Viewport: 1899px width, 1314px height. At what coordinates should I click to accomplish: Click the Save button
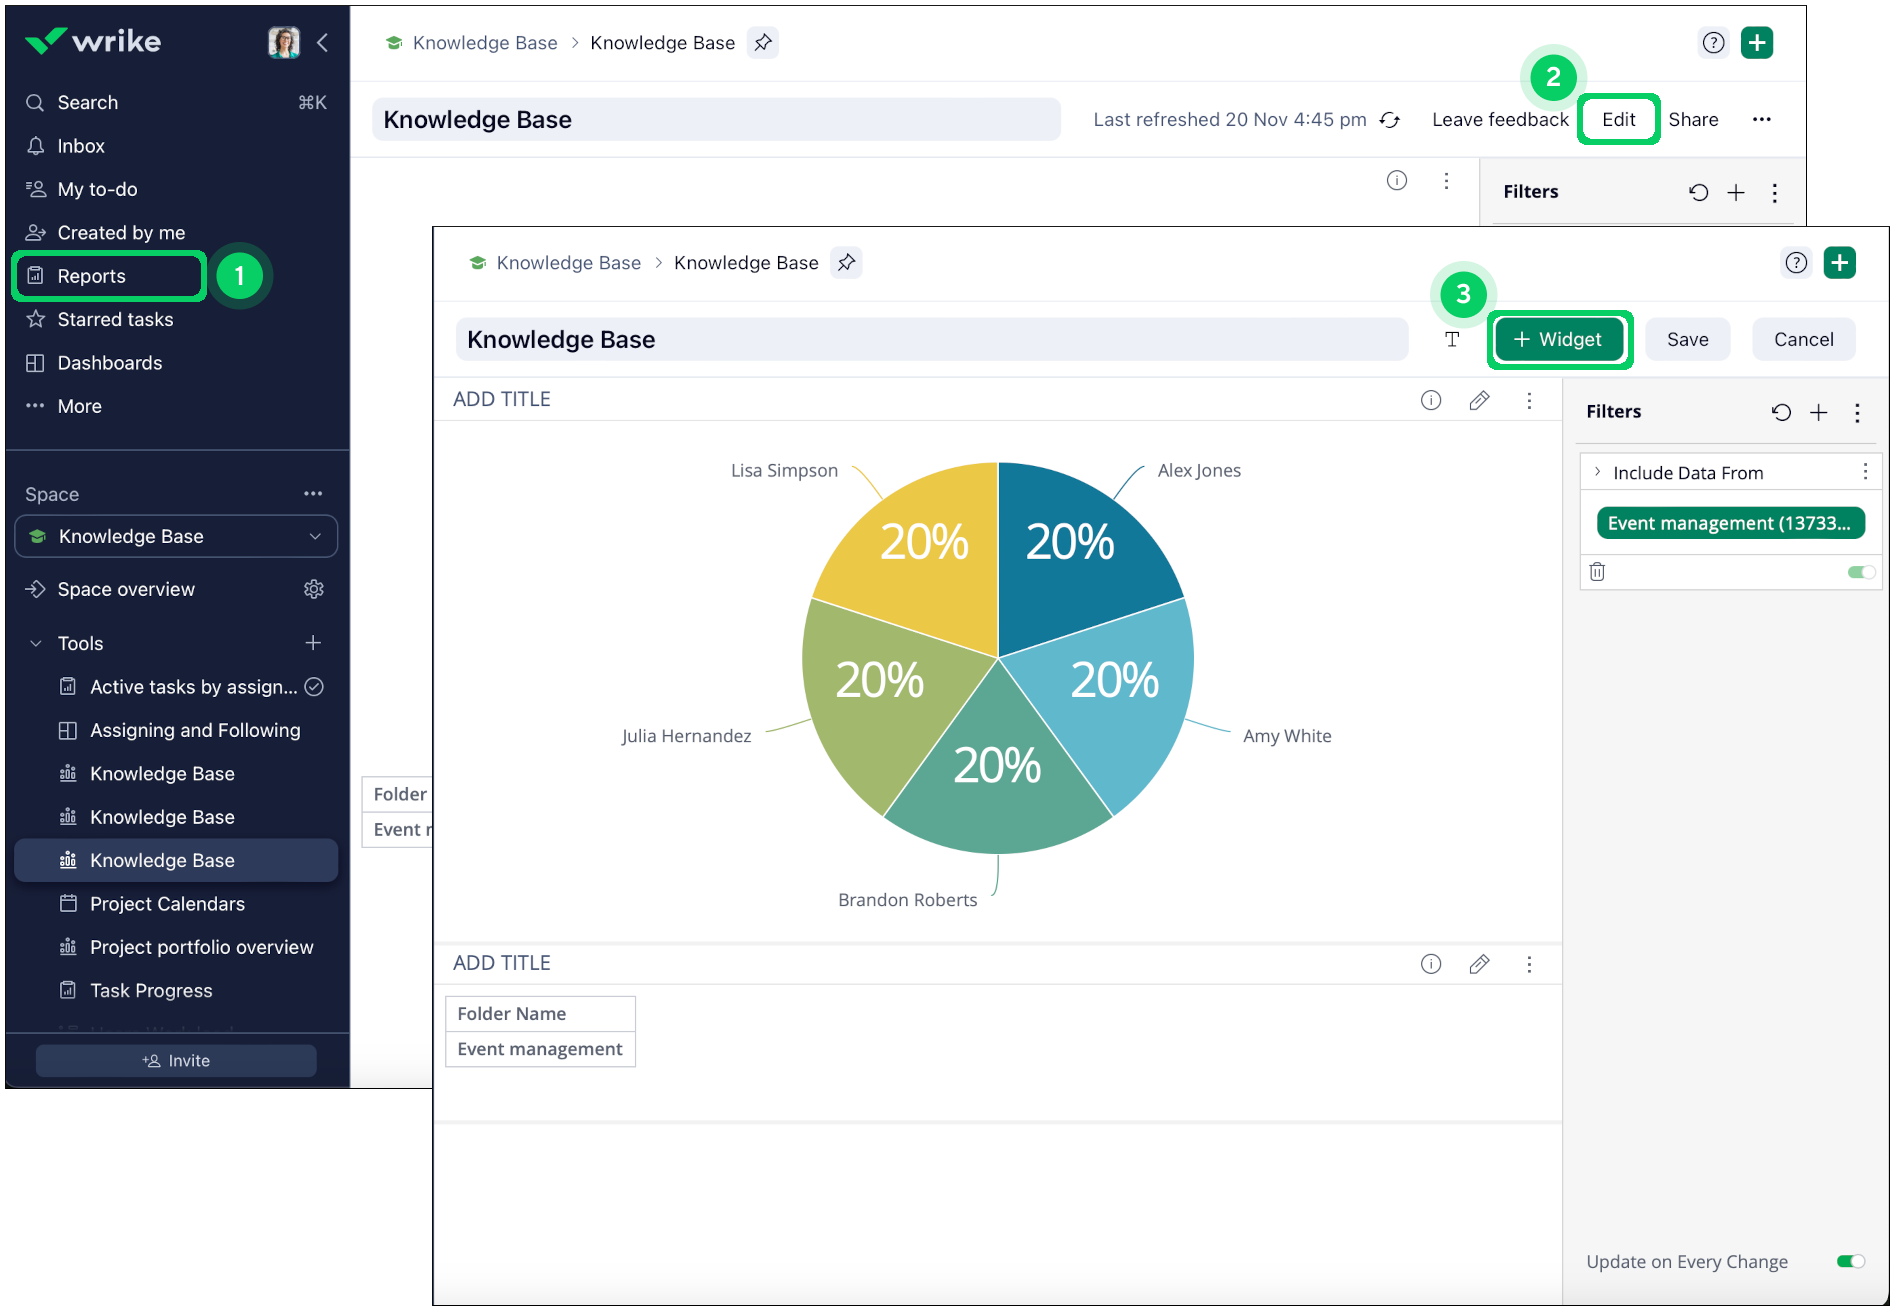click(1687, 339)
